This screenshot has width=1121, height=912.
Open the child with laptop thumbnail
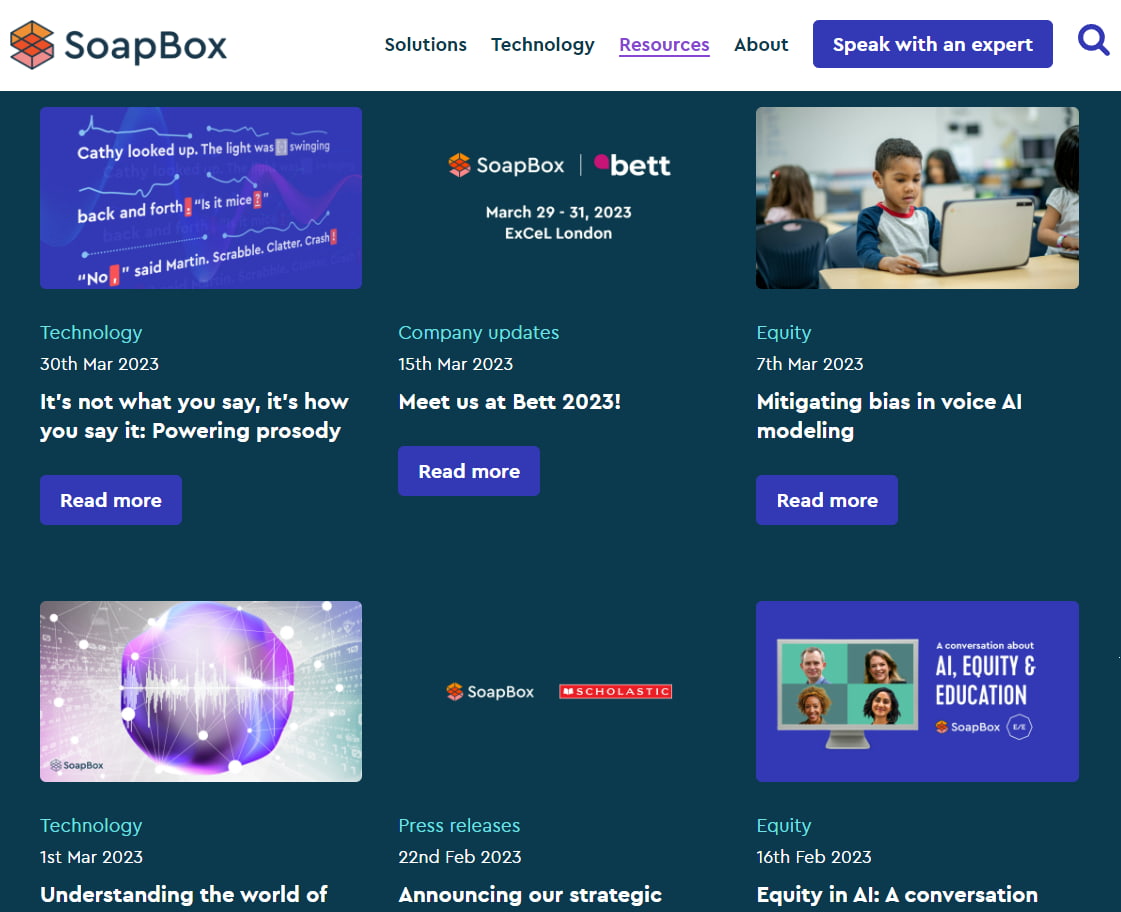917,198
